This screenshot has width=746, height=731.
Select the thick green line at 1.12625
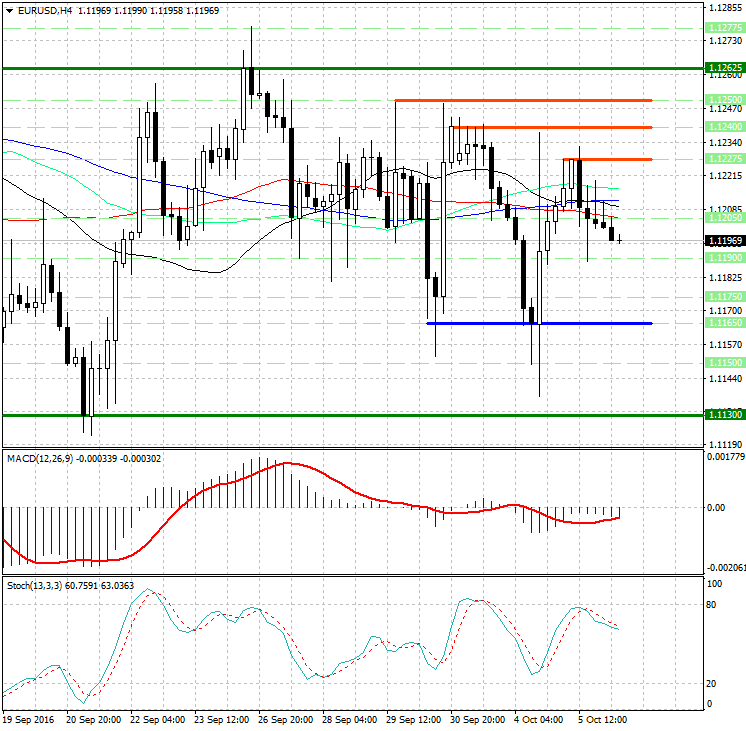coord(353,69)
